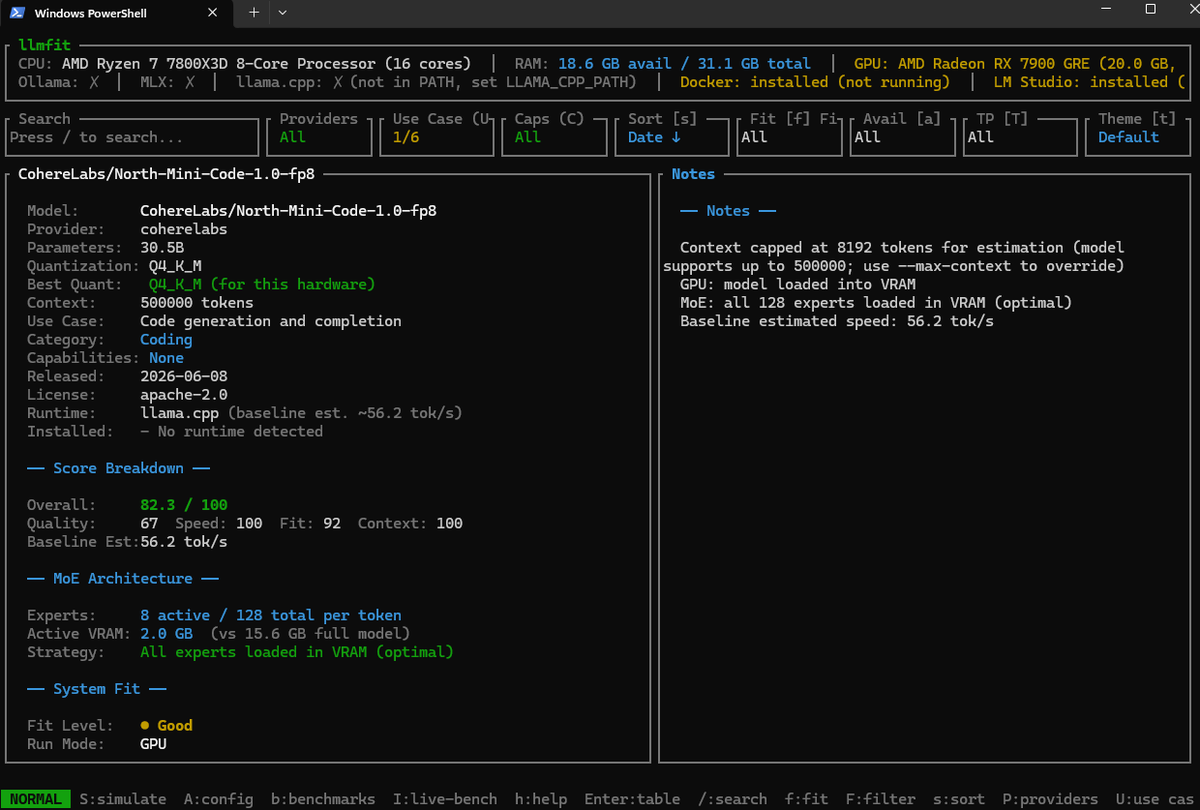Click A:config in the status bar

218,799
